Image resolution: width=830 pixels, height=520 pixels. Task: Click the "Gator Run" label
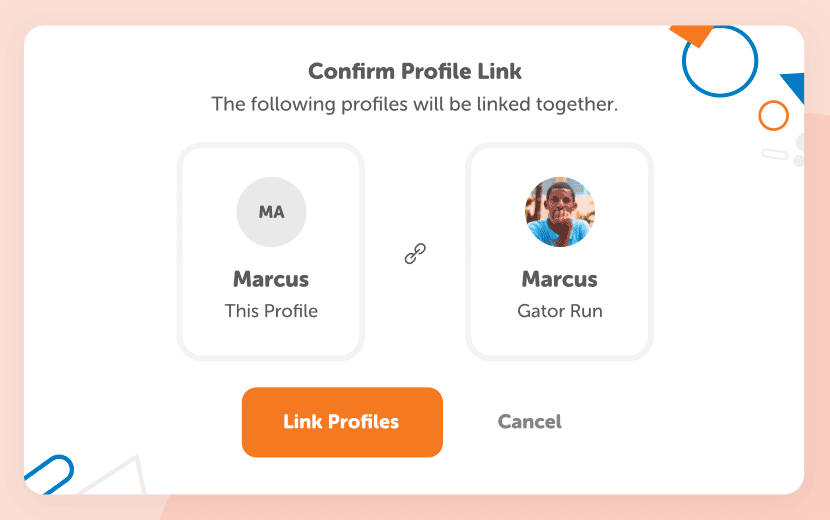560,311
